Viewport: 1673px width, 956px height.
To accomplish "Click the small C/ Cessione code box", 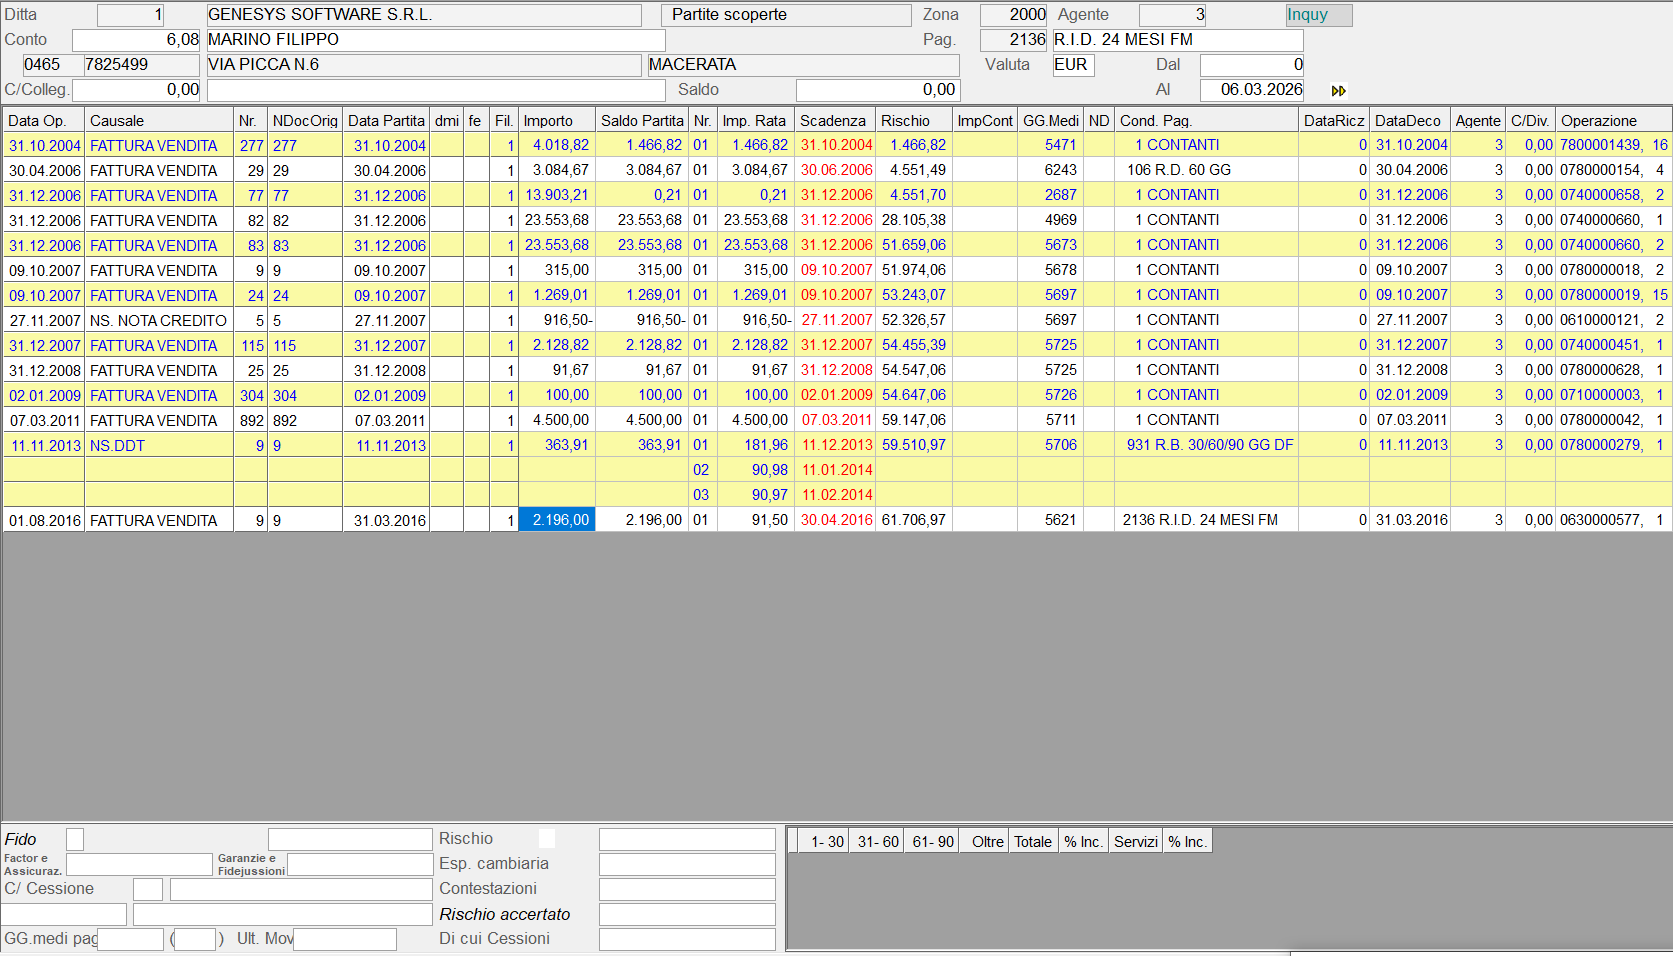I will [x=148, y=889].
